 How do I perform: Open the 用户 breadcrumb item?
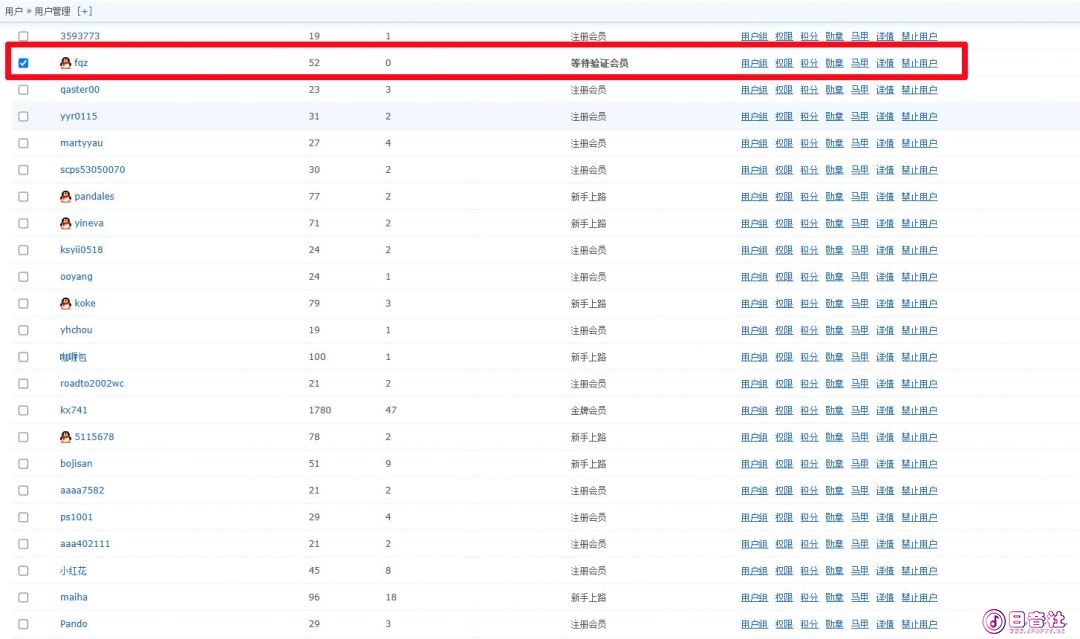[14, 11]
